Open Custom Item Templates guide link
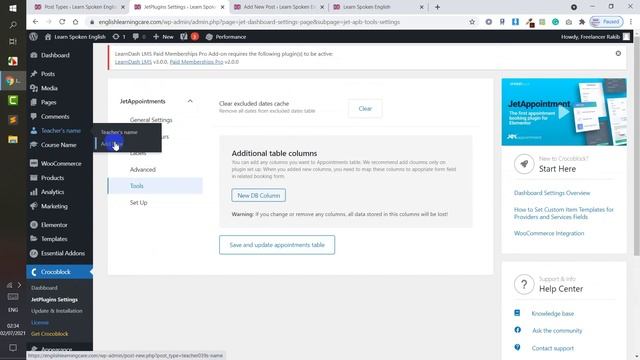This screenshot has width=640, height=360. pyautogui.click(x=564, y=213)
